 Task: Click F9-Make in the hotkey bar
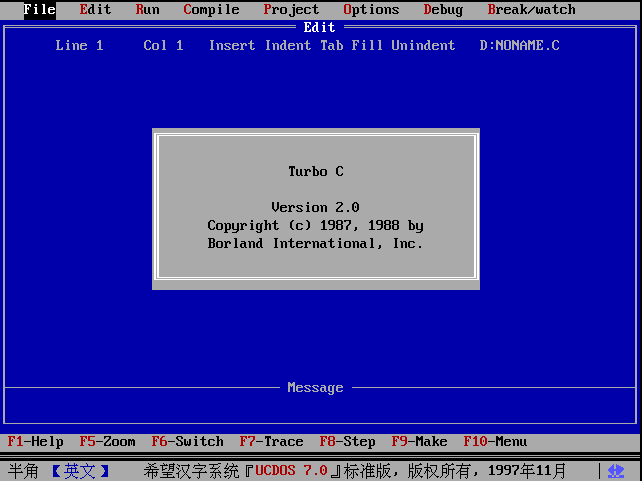(419, 442)
